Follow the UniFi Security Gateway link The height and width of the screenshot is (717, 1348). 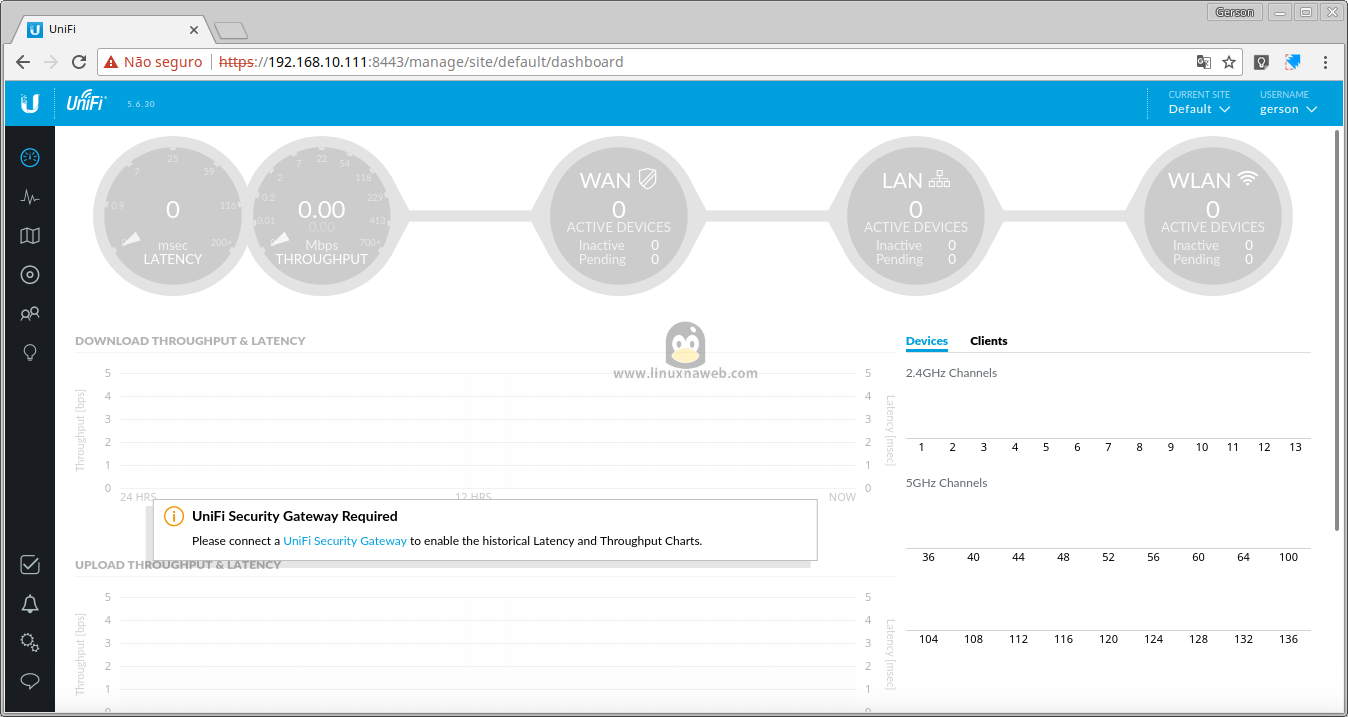[345, 541]
